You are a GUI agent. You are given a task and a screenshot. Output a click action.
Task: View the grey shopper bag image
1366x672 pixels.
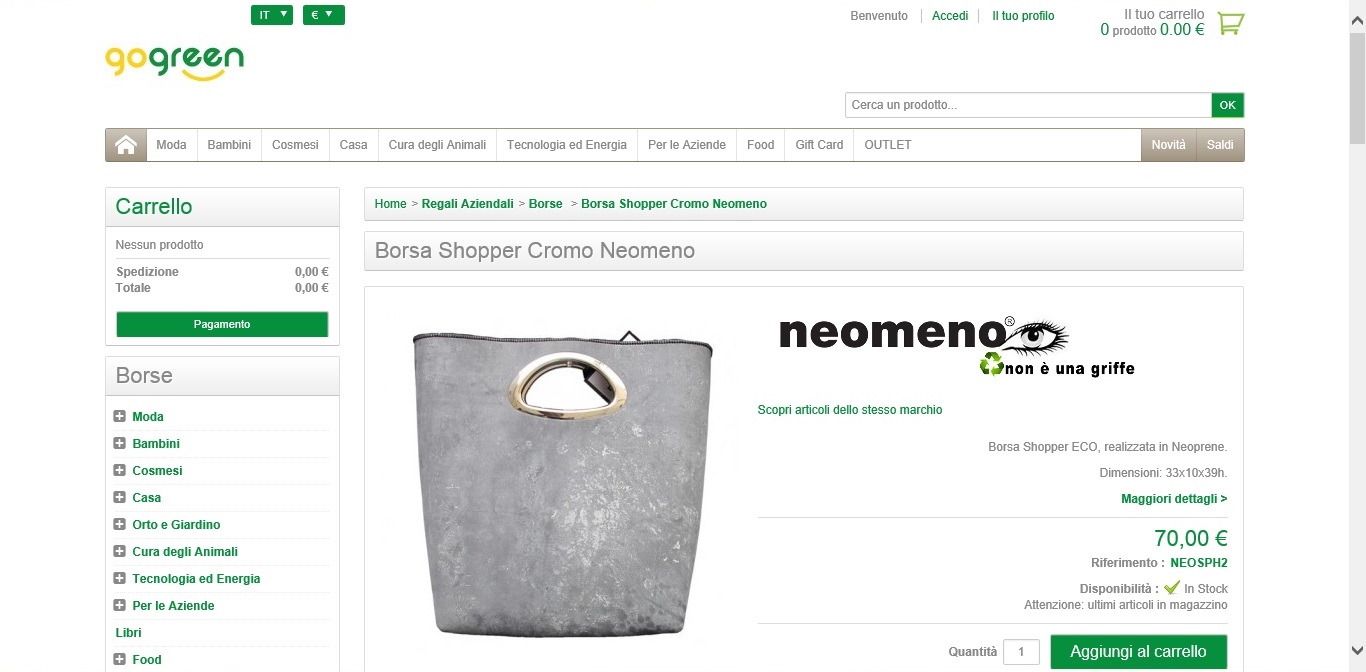click(563, 482)
